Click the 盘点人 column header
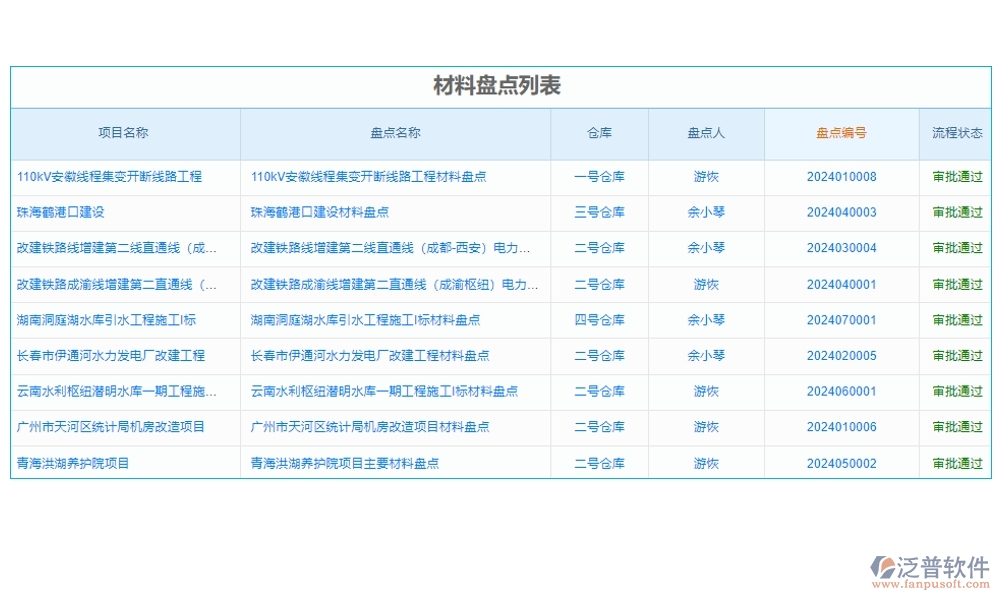This screenshot has width=1000, height=600. [x=707, y=132]
